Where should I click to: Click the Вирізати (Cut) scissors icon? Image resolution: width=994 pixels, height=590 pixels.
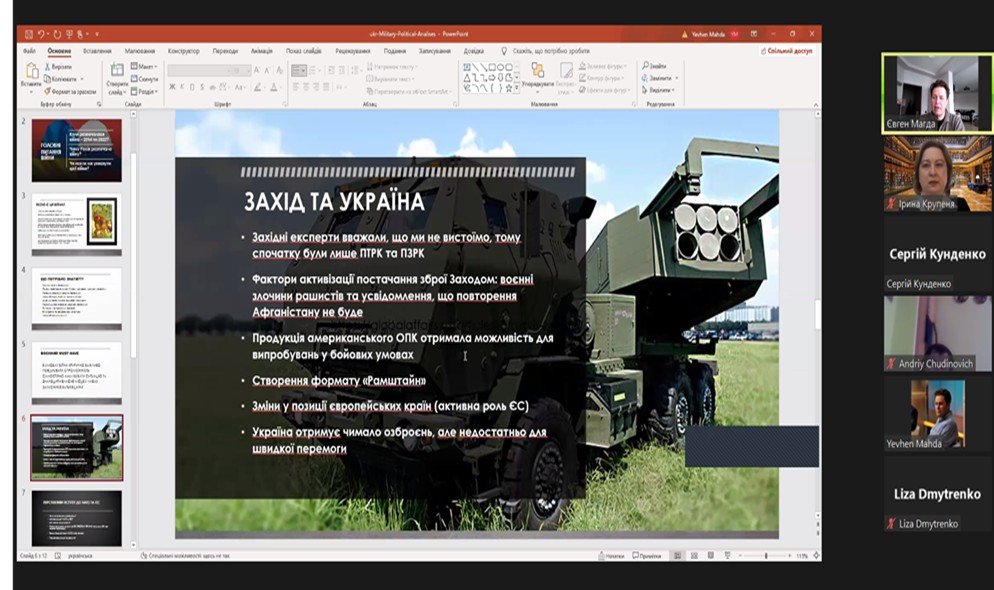[x=48, y=67]
